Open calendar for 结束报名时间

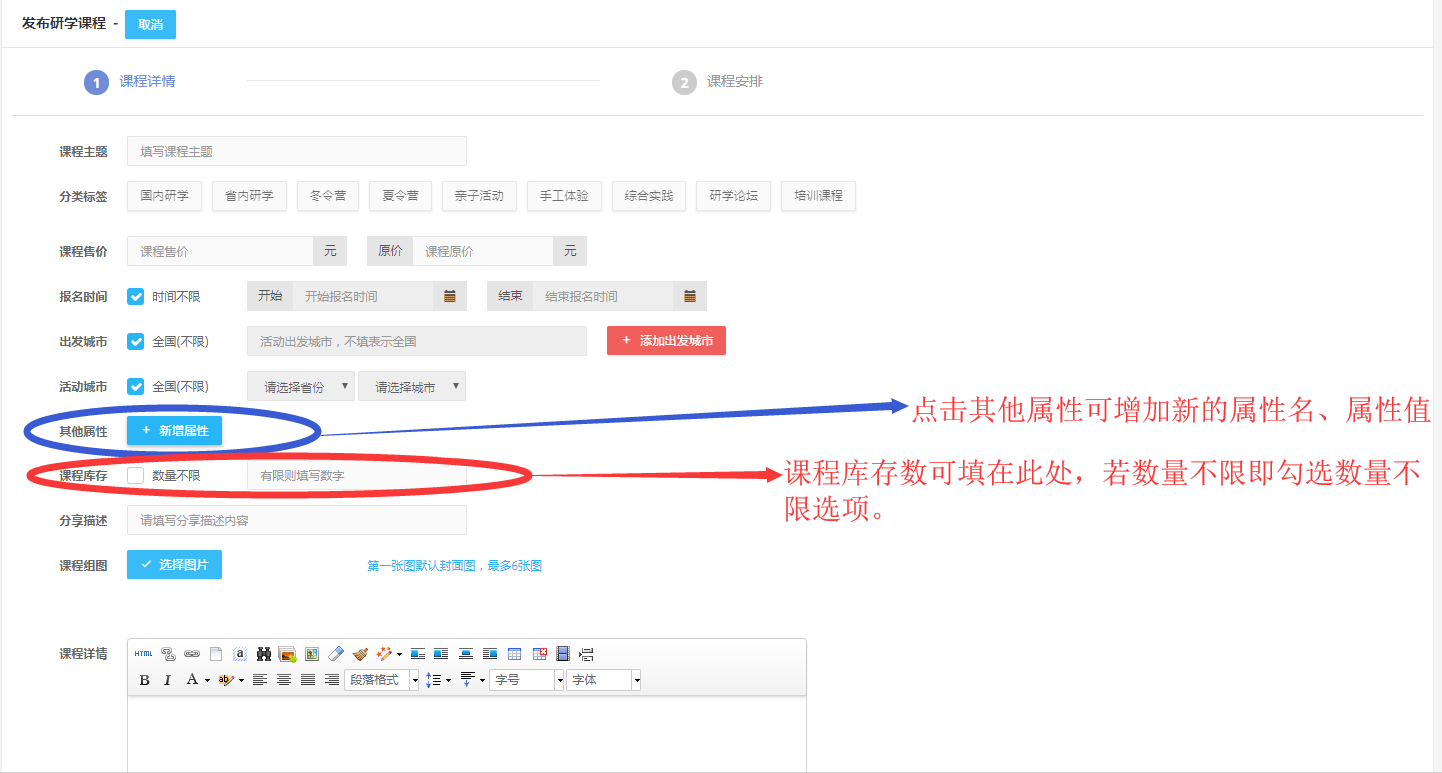pyautogui.click(x=690, y=296)
